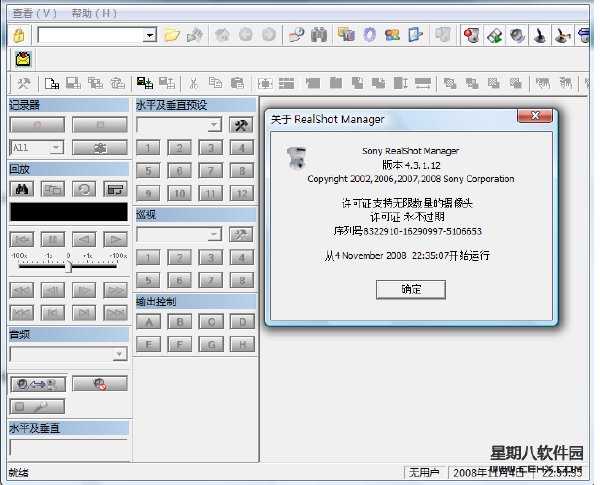Click the pan and tilt input field

(69, 448)
